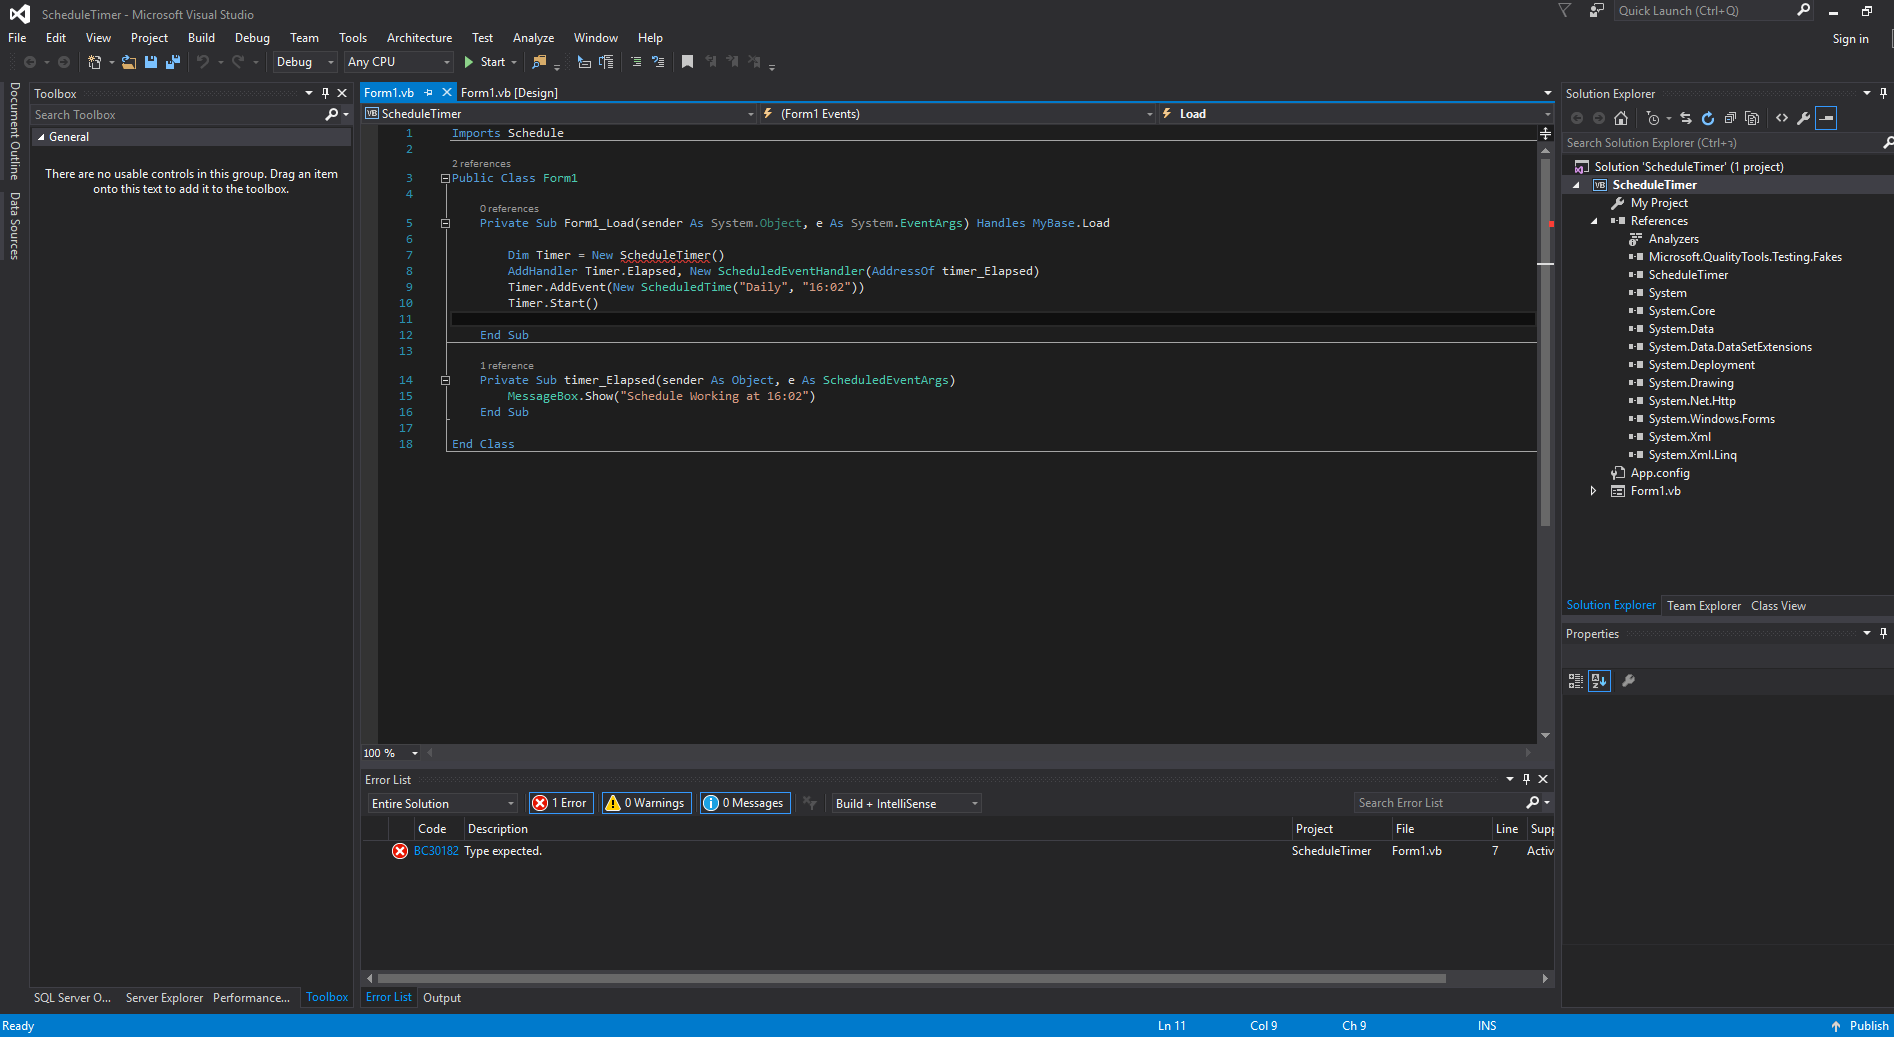Refresh the Solution Explorer

(1708, 118)
